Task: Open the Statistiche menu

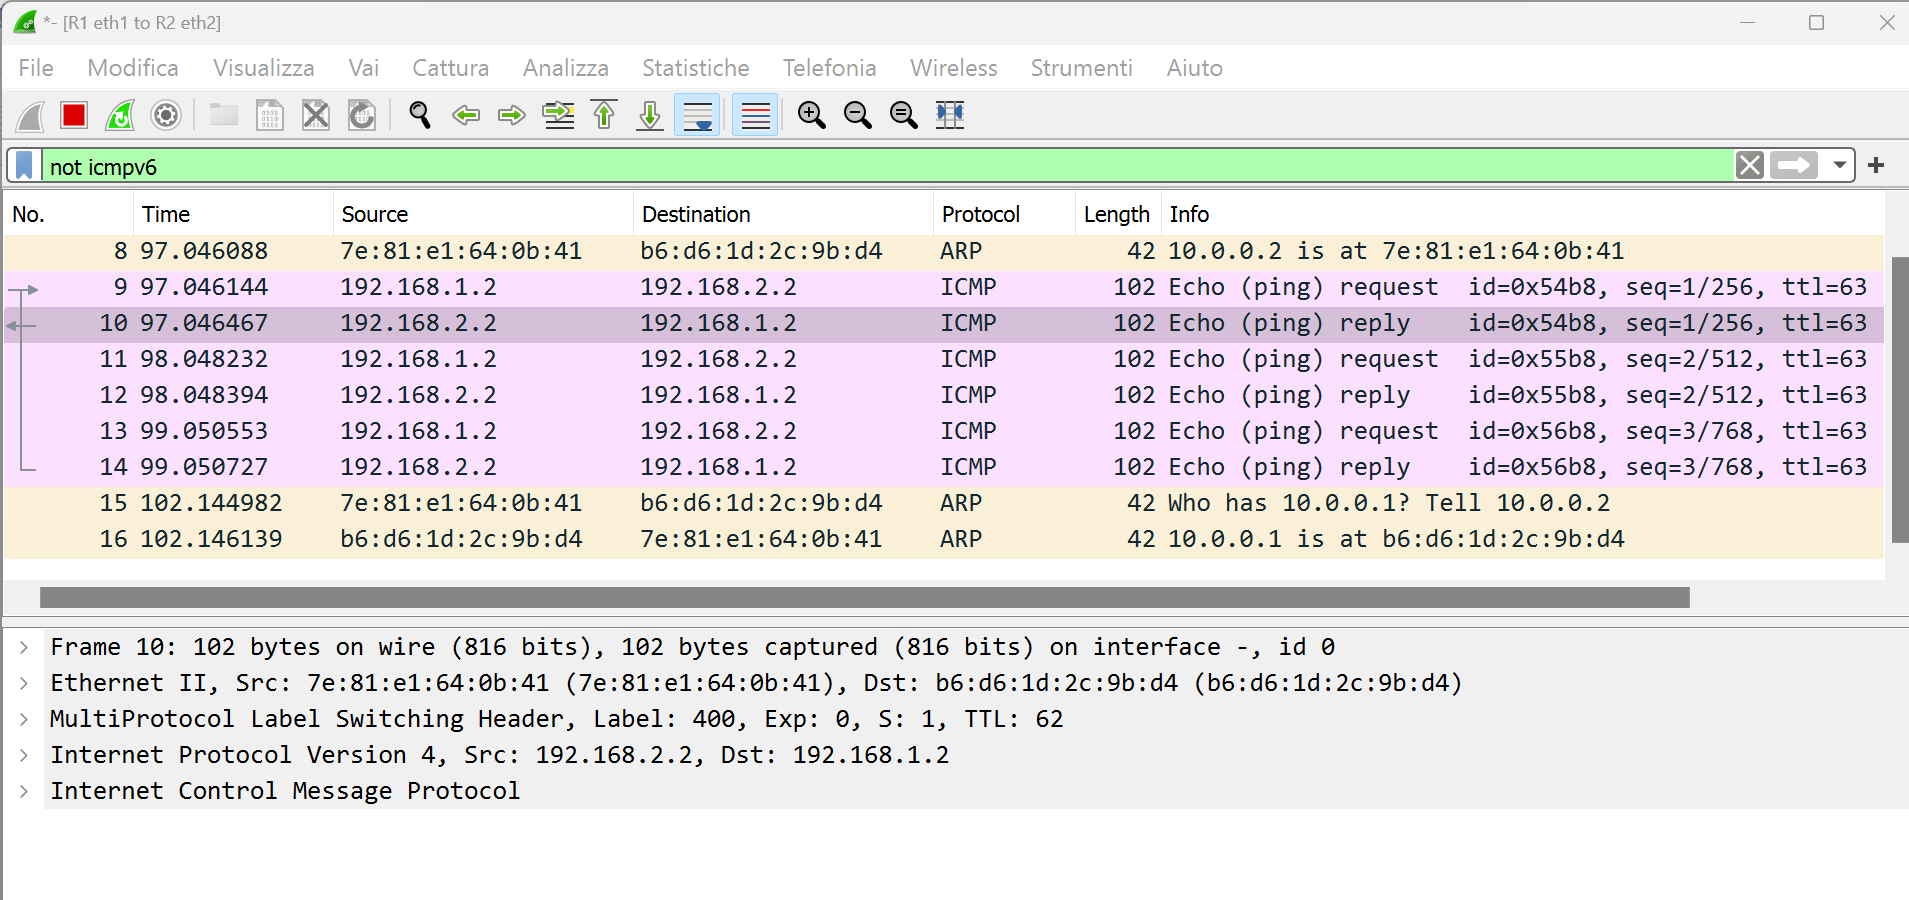Action: pyautogui.click(x=696, y=68)
